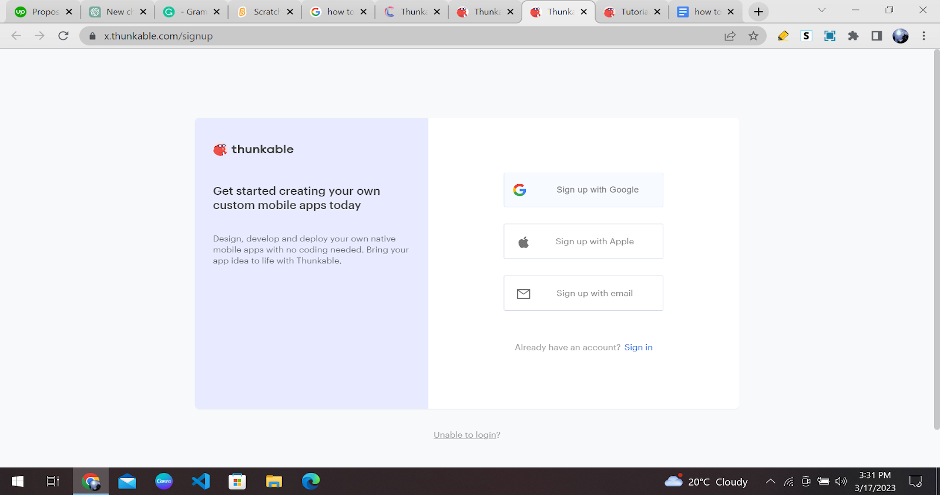Switch to the Google Docs 'how to' tab

[706, 11]
